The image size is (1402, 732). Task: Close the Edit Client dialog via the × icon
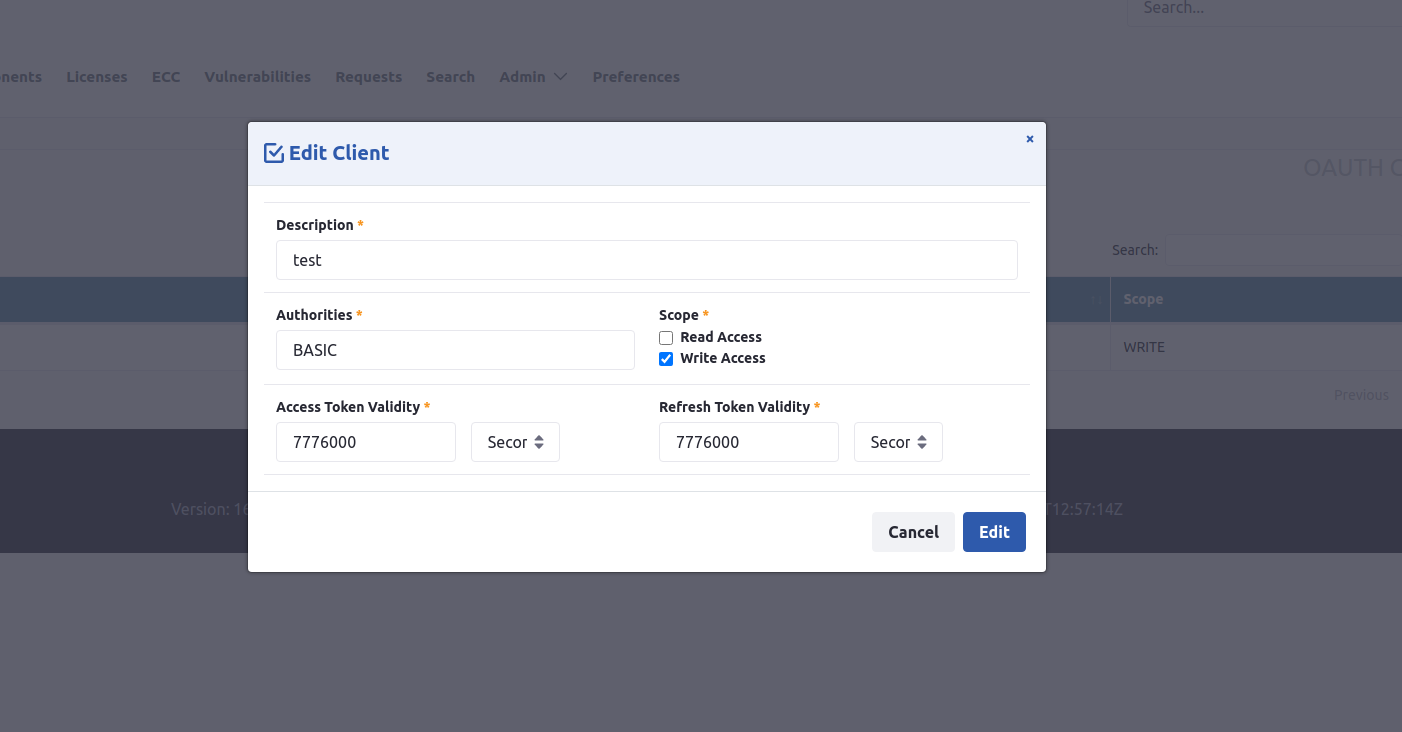pyautogui.click(x=1029, y=139)
